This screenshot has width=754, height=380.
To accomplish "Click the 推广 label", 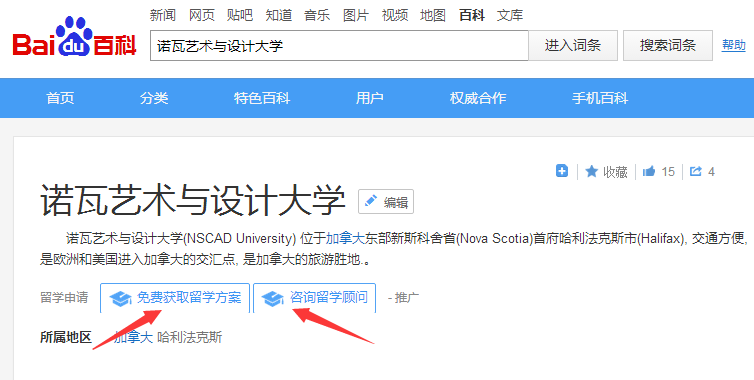I will (x=406, y=298).
